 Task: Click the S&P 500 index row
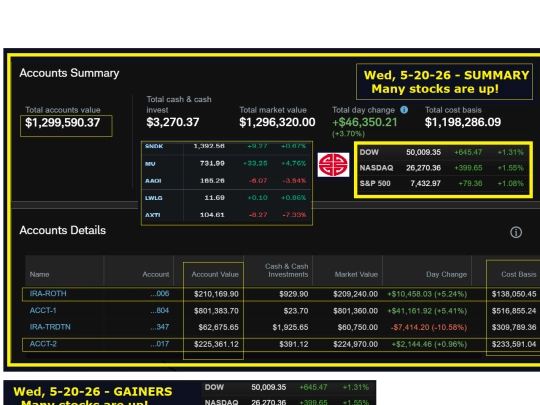[x=442, y=184]
